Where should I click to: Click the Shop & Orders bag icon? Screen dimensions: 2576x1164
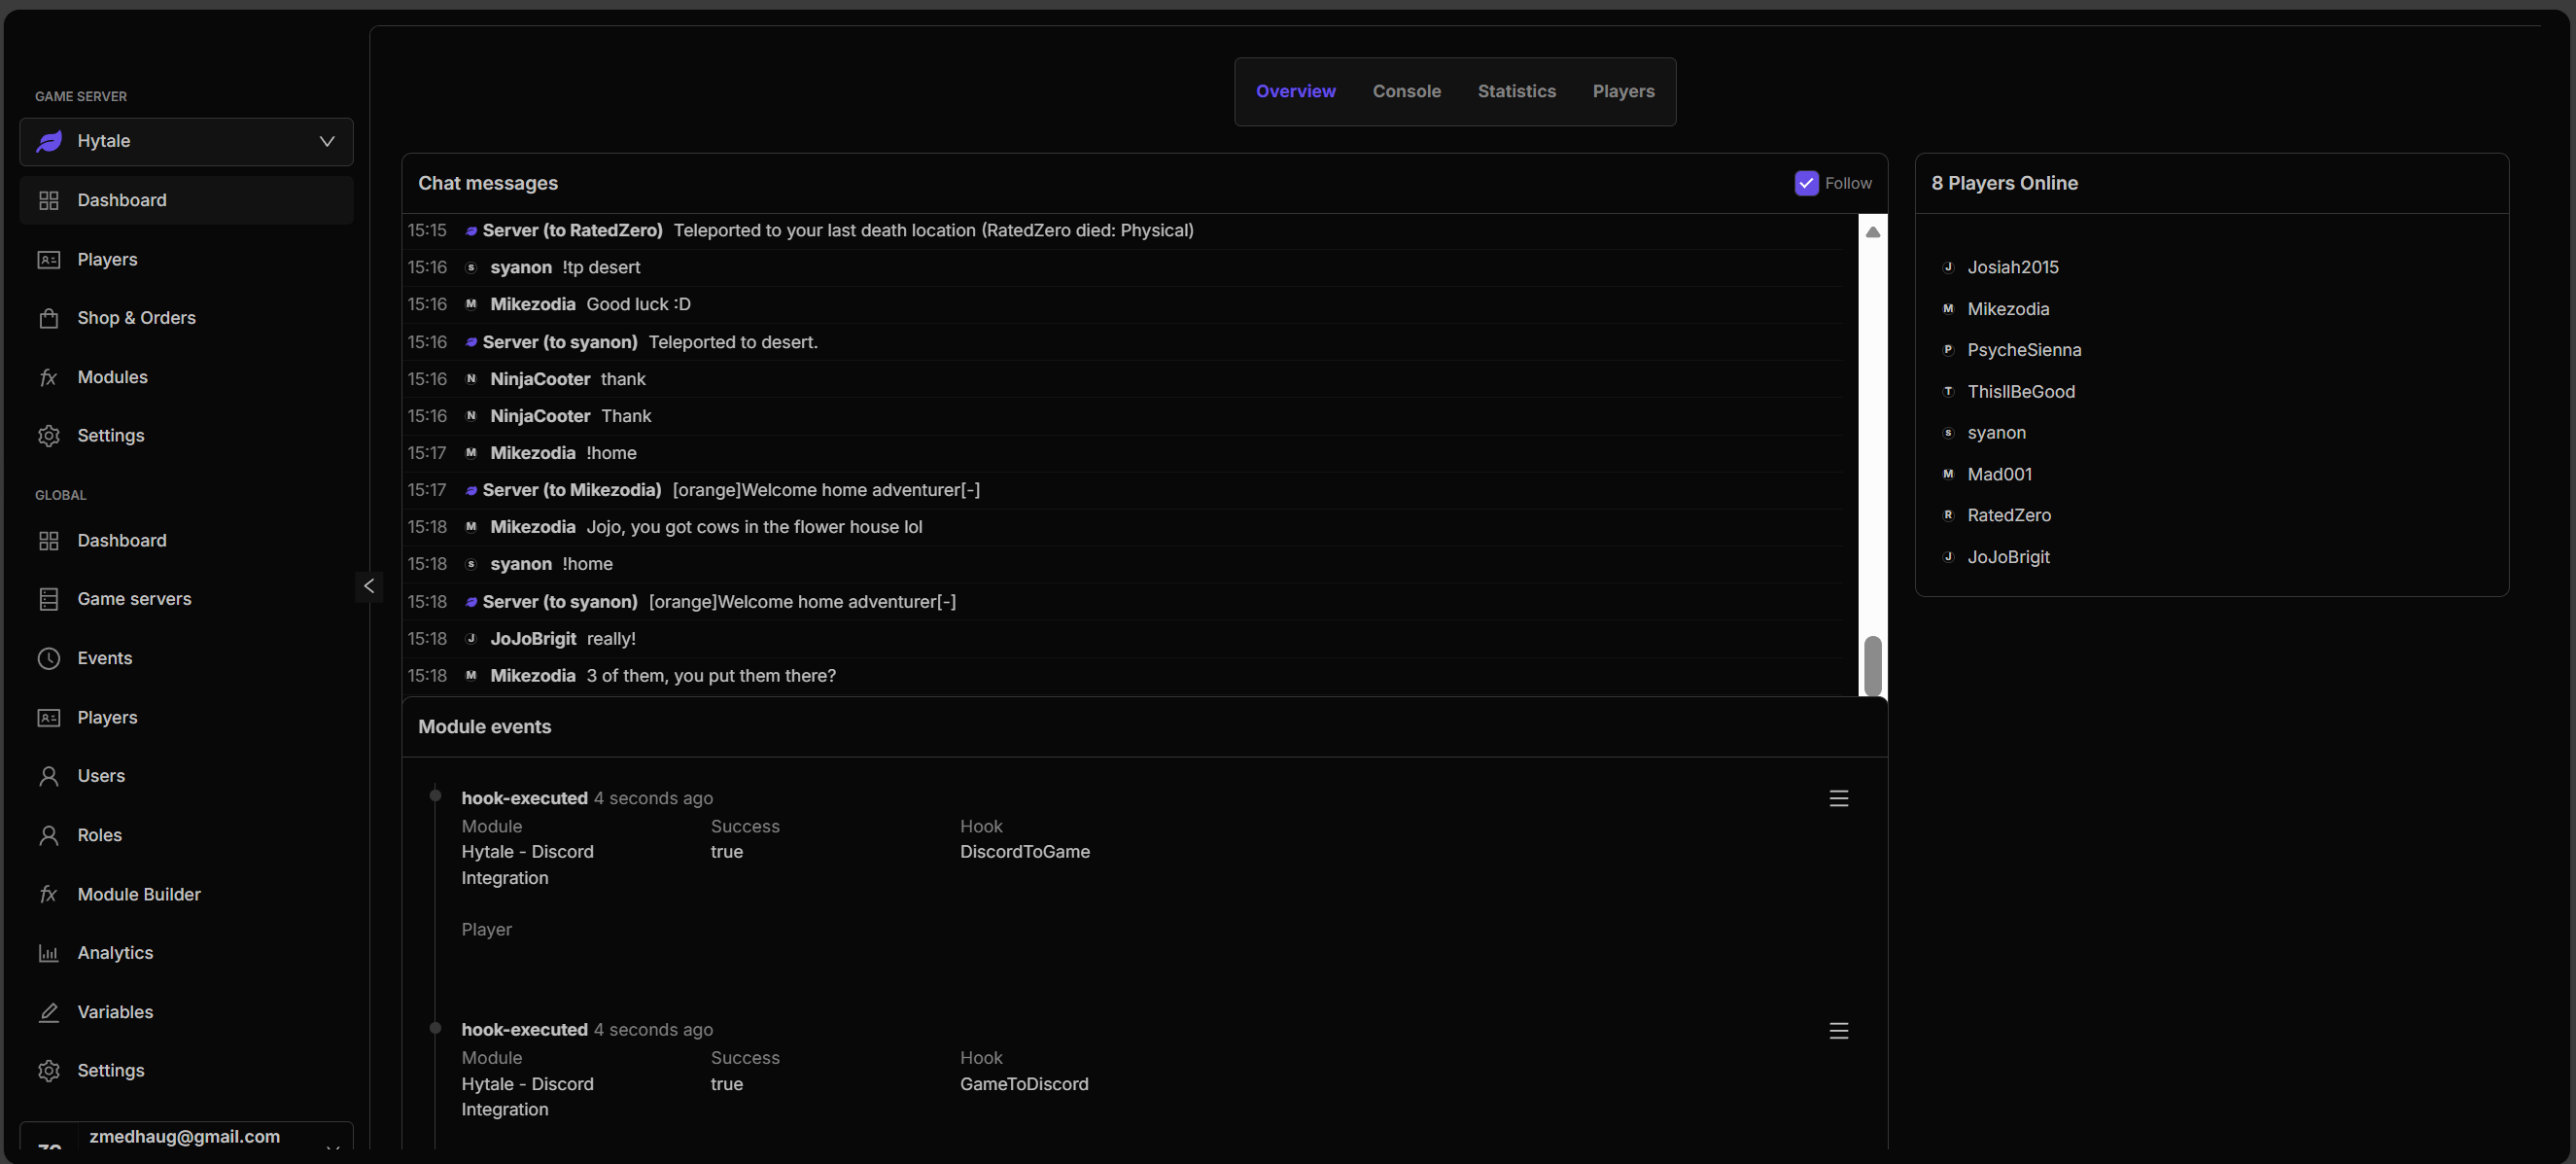tap(48, 318)
